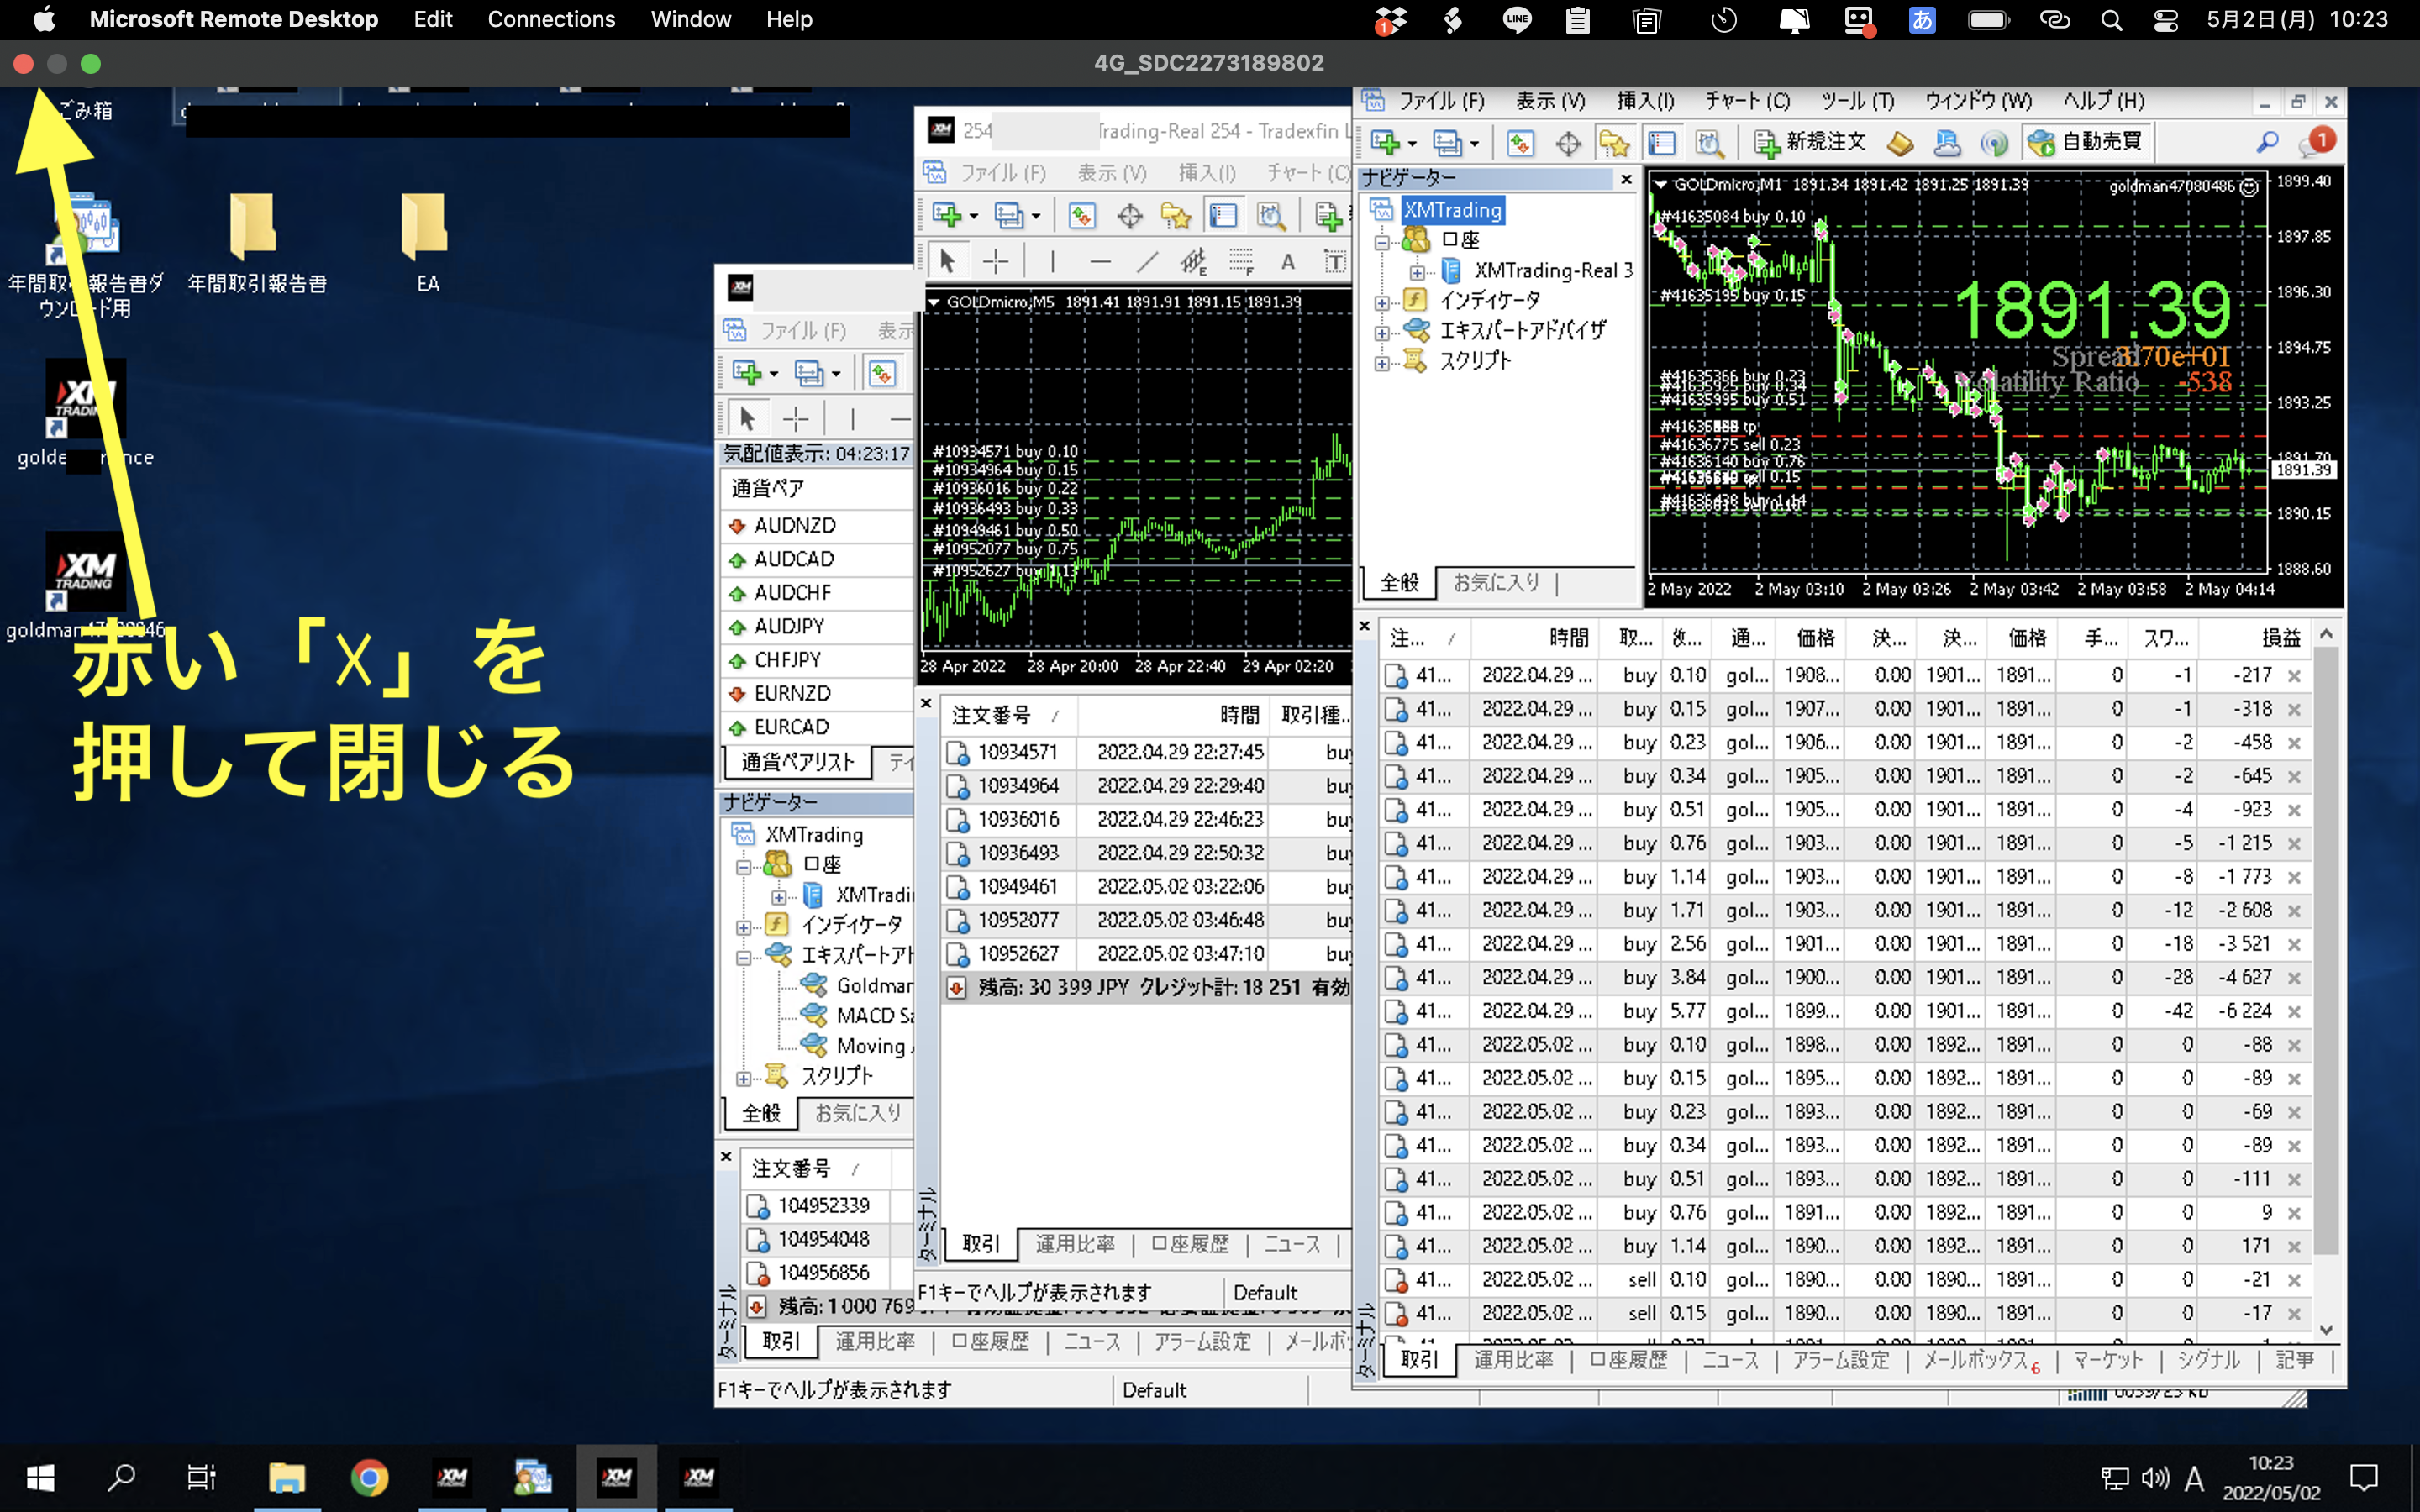
Task: Click front terminal vertical scrollbar down arrow
Action: (x=2326, y=1330)
